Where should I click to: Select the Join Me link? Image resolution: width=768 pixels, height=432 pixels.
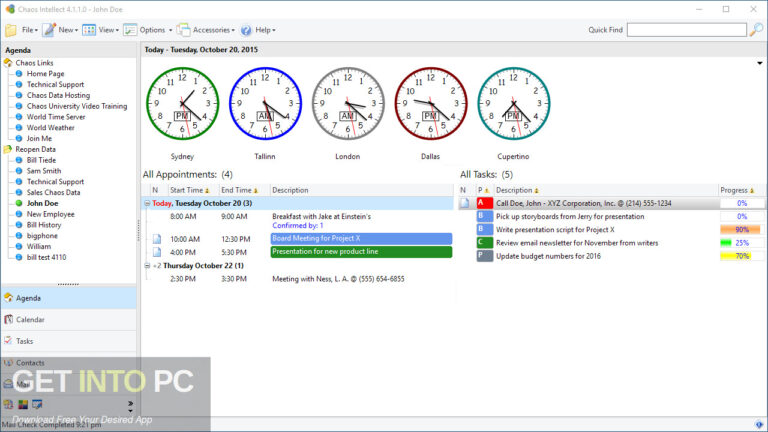coord(39,138)
